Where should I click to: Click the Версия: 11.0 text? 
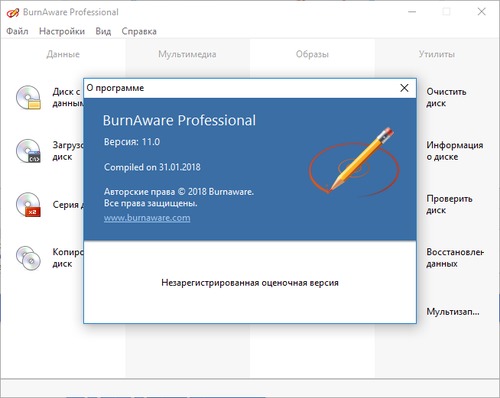[132, 142]
